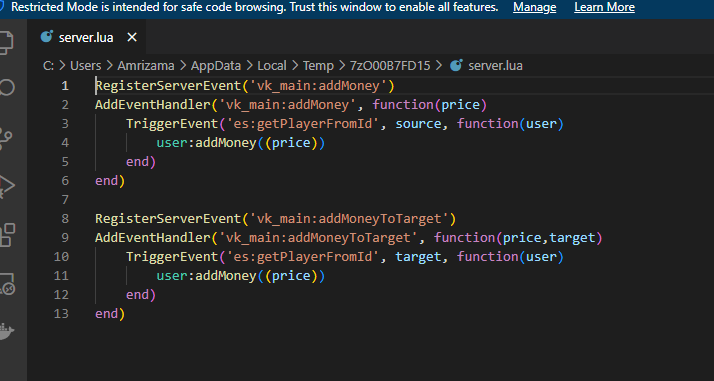The image size is (714, 381).
Task: Click Amrizama in the breadcrumb path
Action: click(x=146, y=66)
